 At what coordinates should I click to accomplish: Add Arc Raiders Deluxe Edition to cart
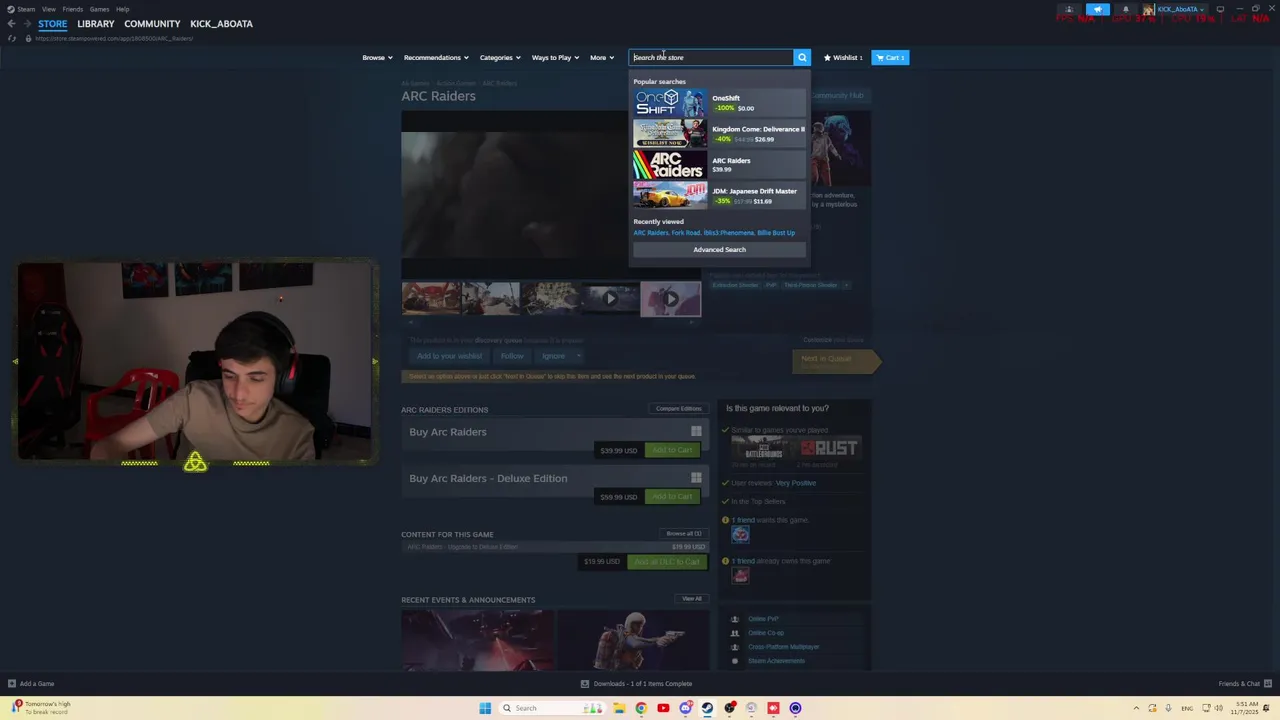tap(671, 496)
